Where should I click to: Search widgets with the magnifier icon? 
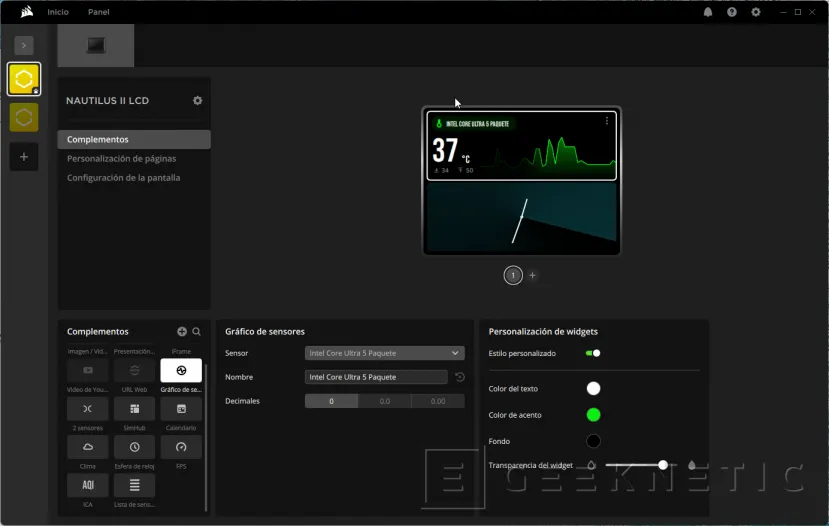[x=196, y=331]
